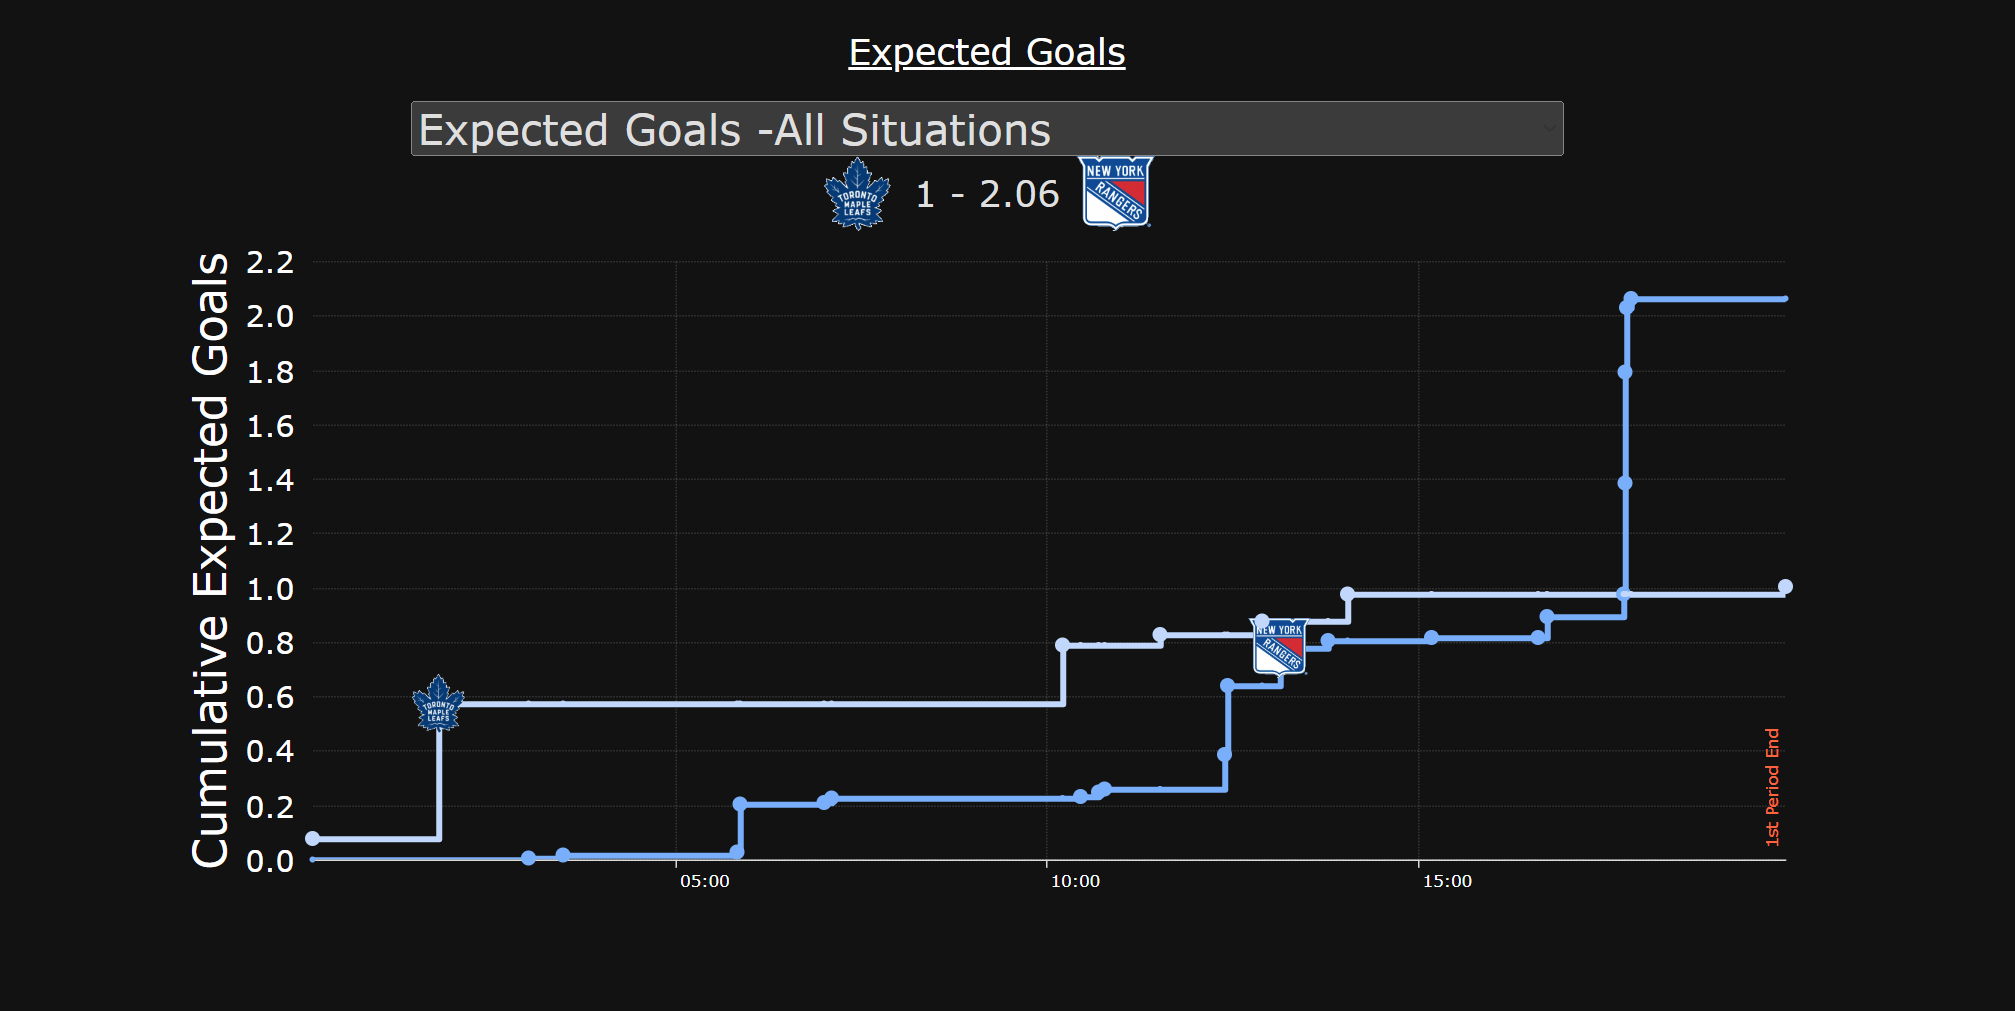Click the 05:00 time axis label

coord(705,881)
